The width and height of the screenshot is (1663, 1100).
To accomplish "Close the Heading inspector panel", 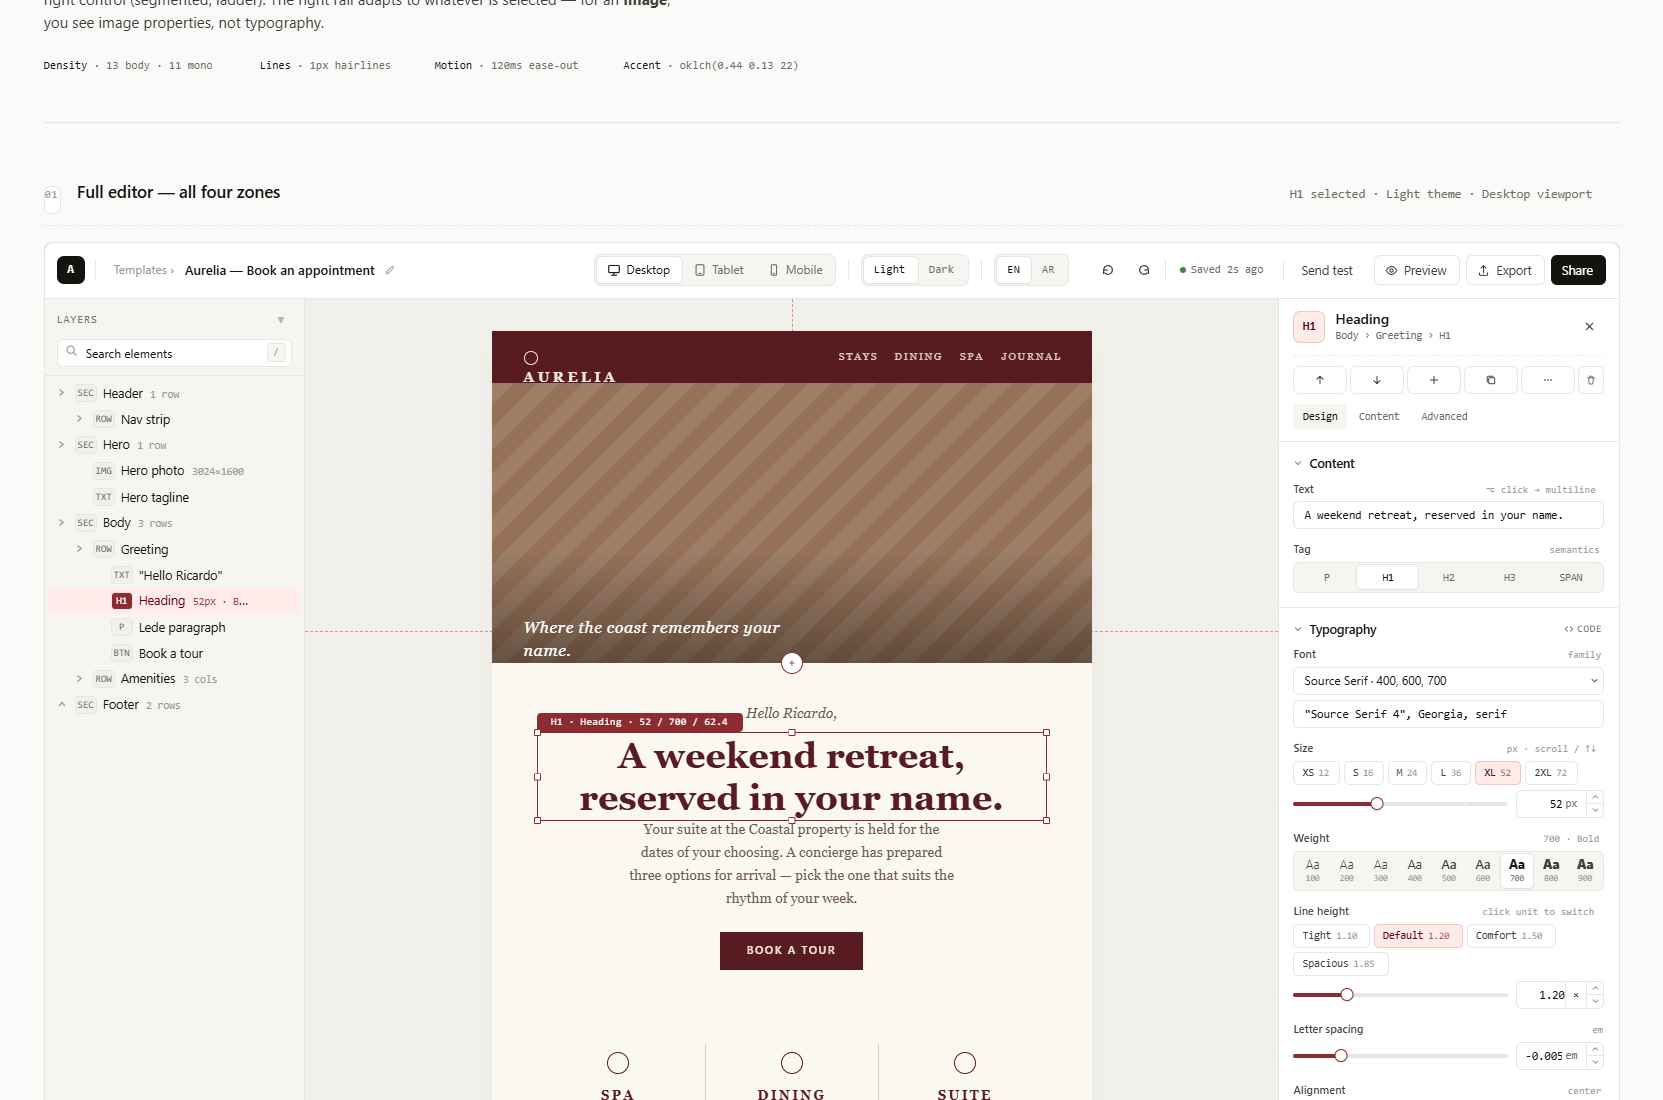I will pos(1589,327).
